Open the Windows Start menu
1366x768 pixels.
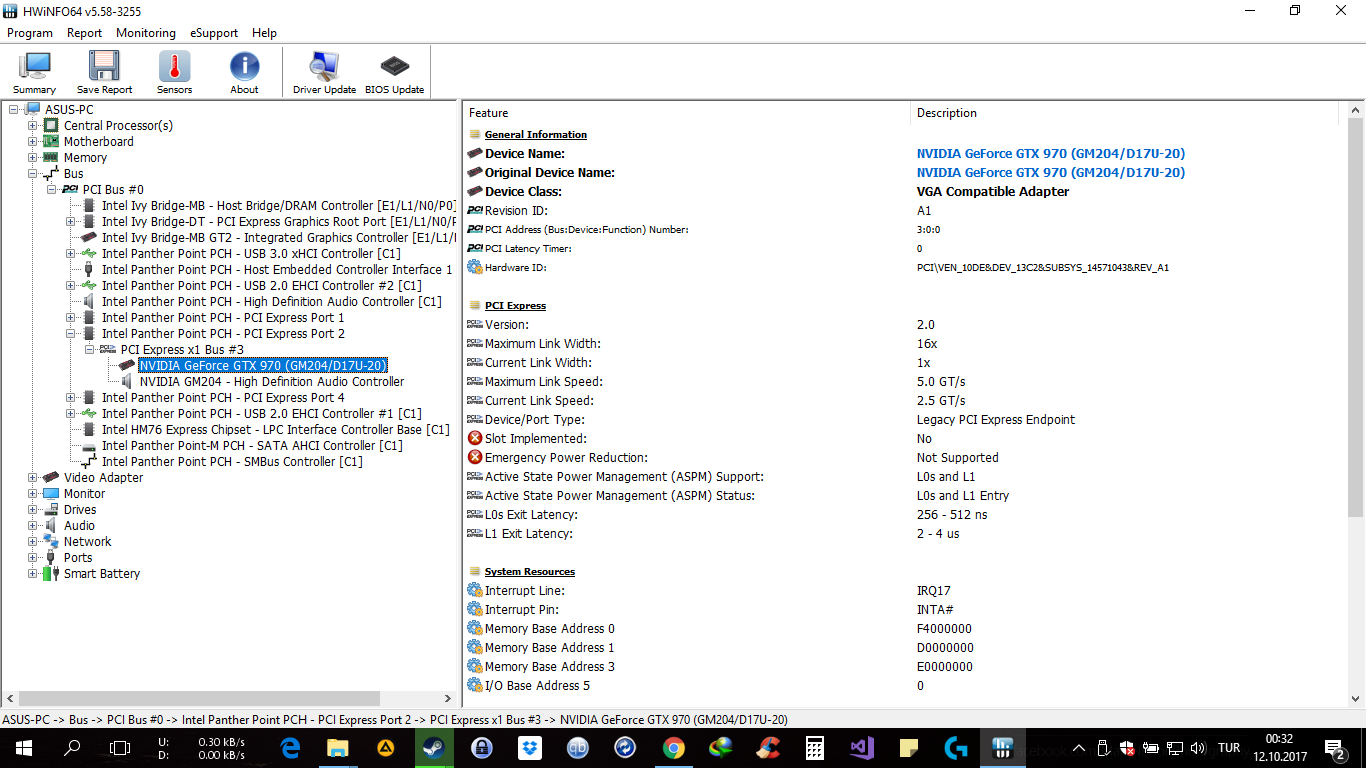click(24, 748)
